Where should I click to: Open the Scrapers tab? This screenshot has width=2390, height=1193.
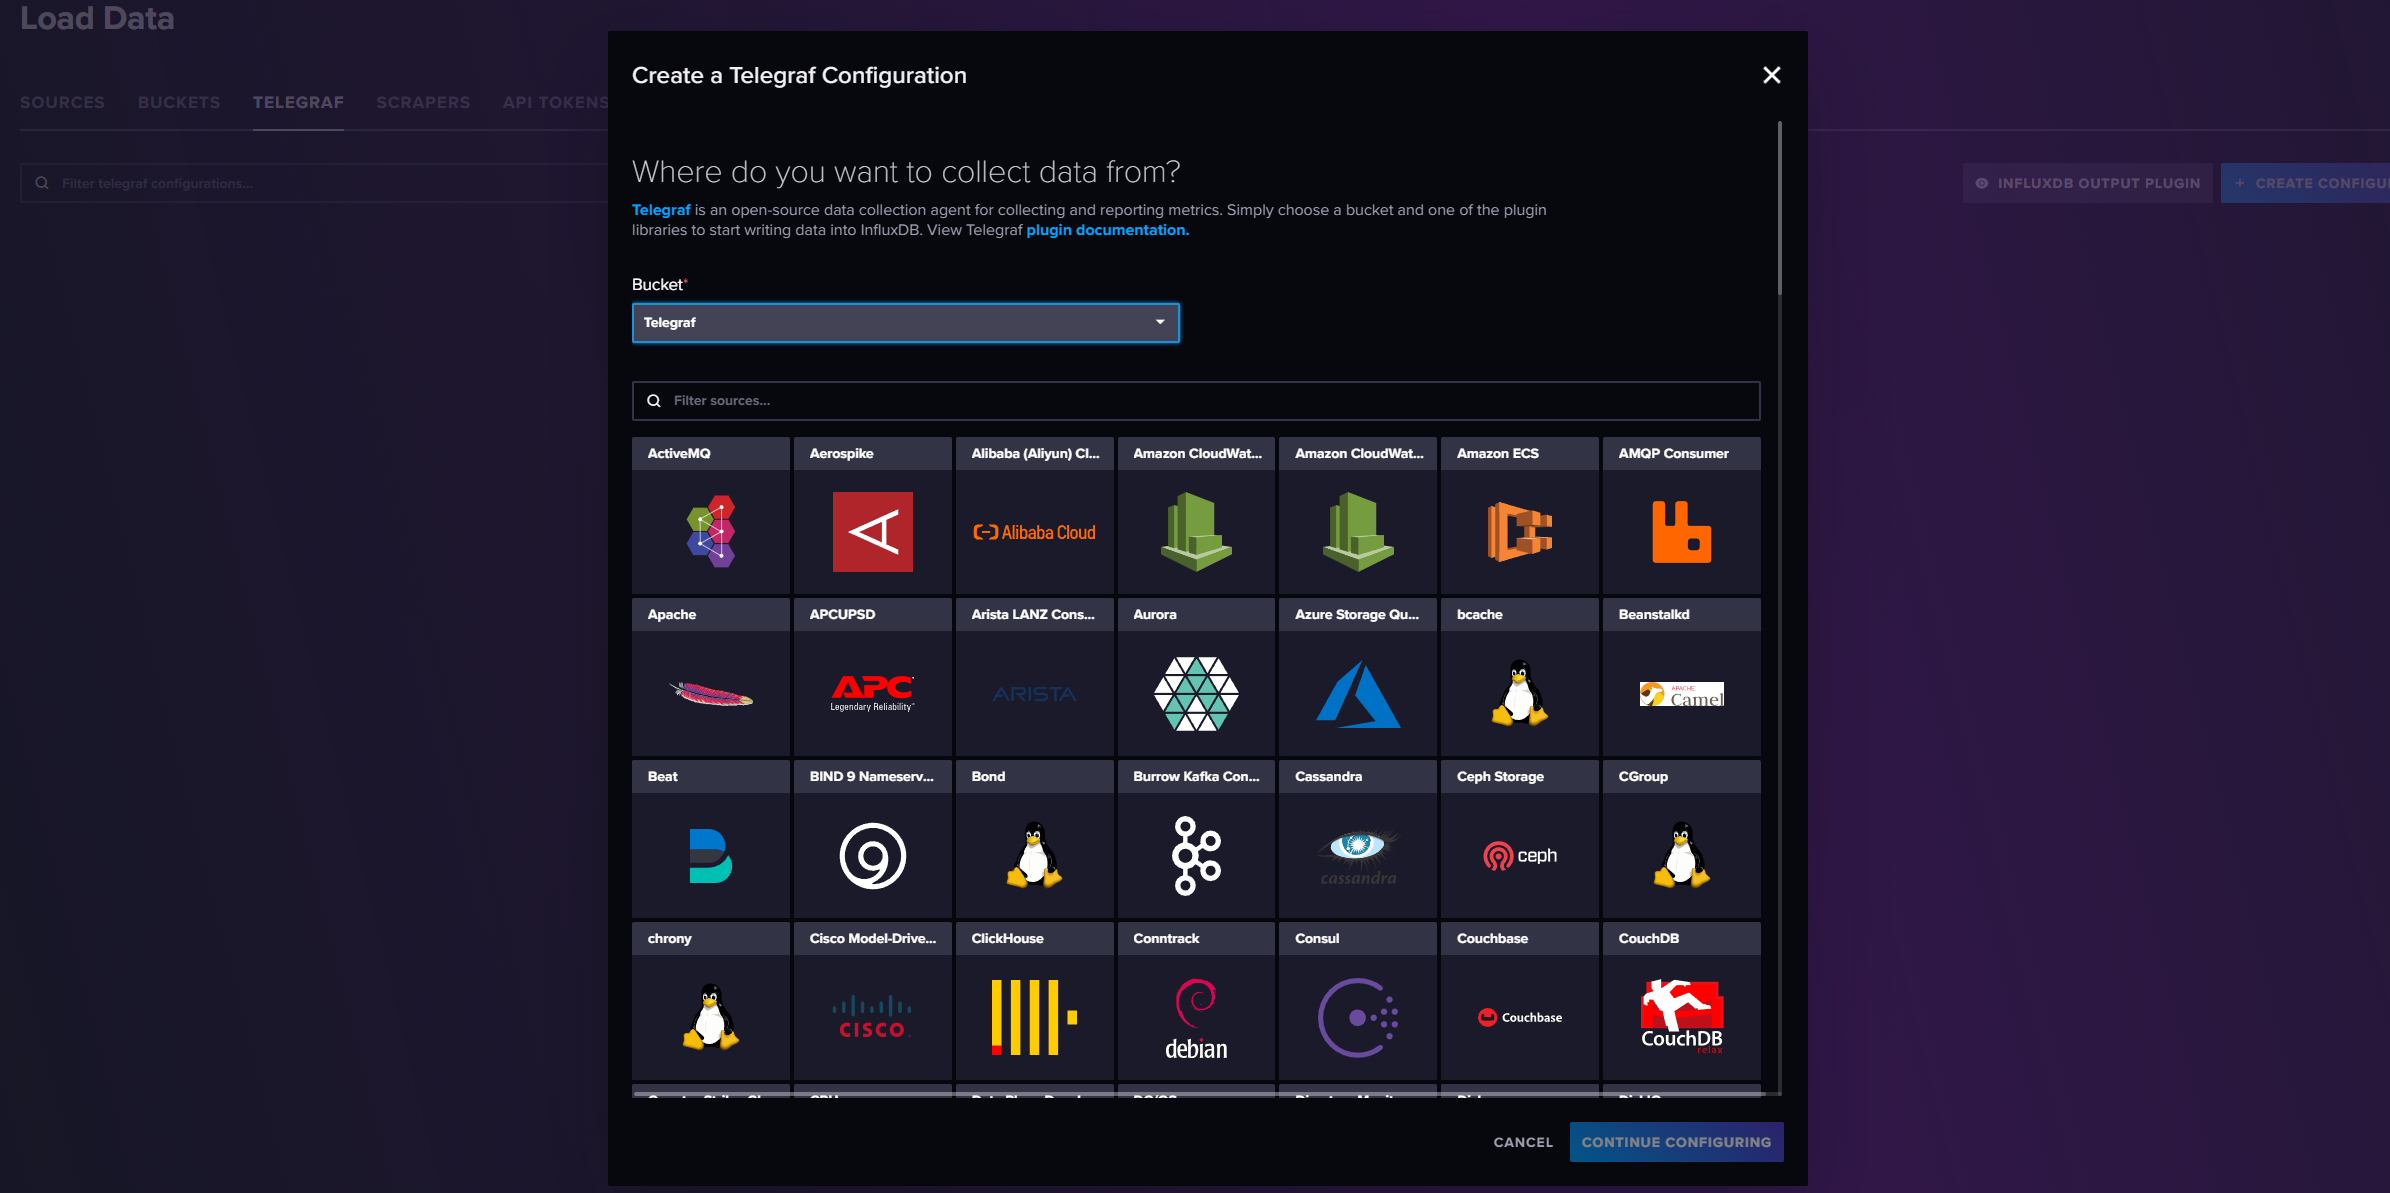[x=422, y=102]
